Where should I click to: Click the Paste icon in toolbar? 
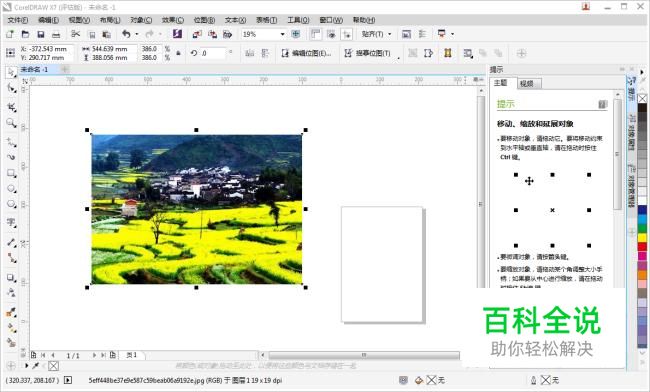(107, 34)
